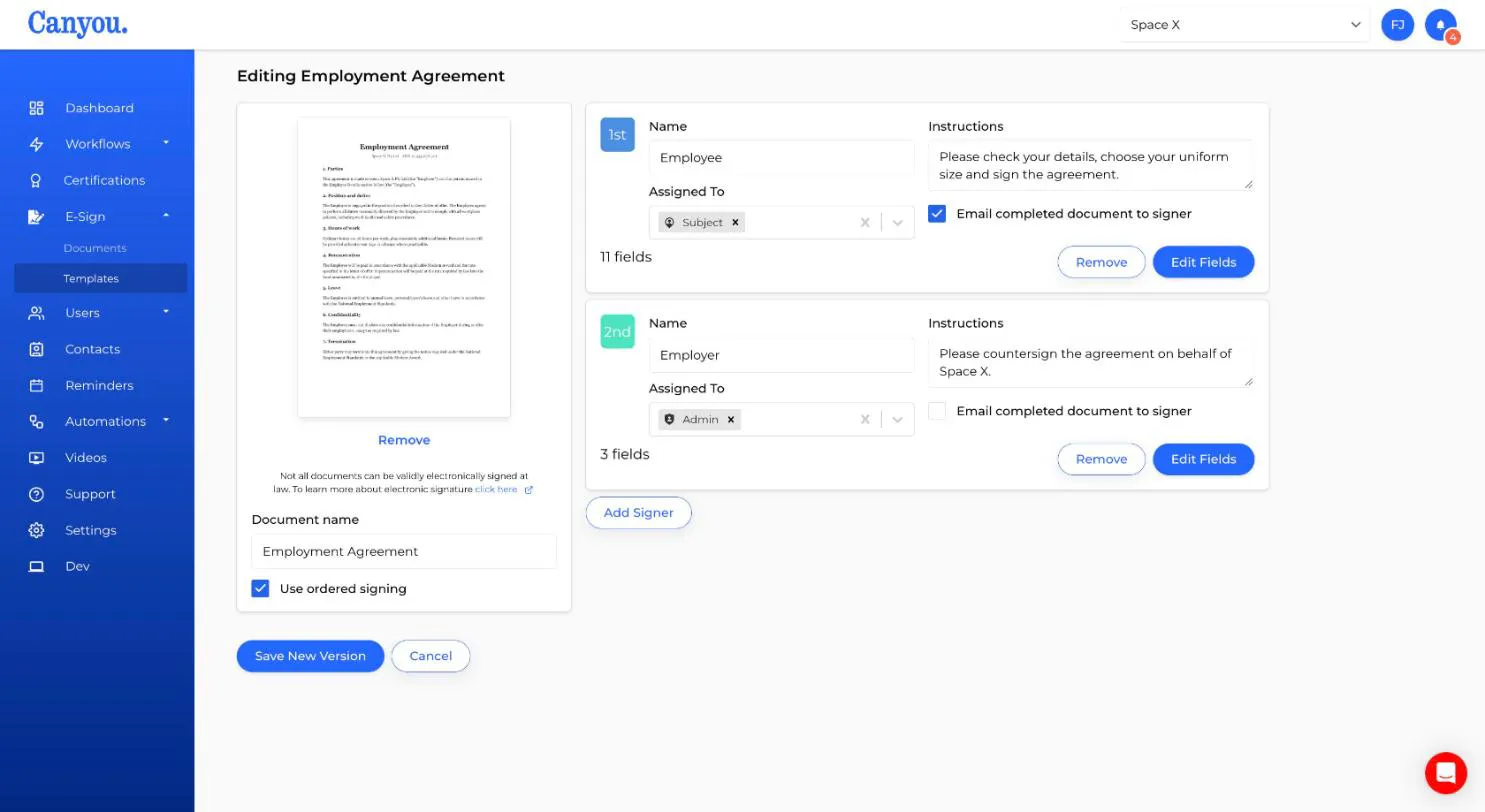Open the FJ user avatar menu

(1397, 25)
